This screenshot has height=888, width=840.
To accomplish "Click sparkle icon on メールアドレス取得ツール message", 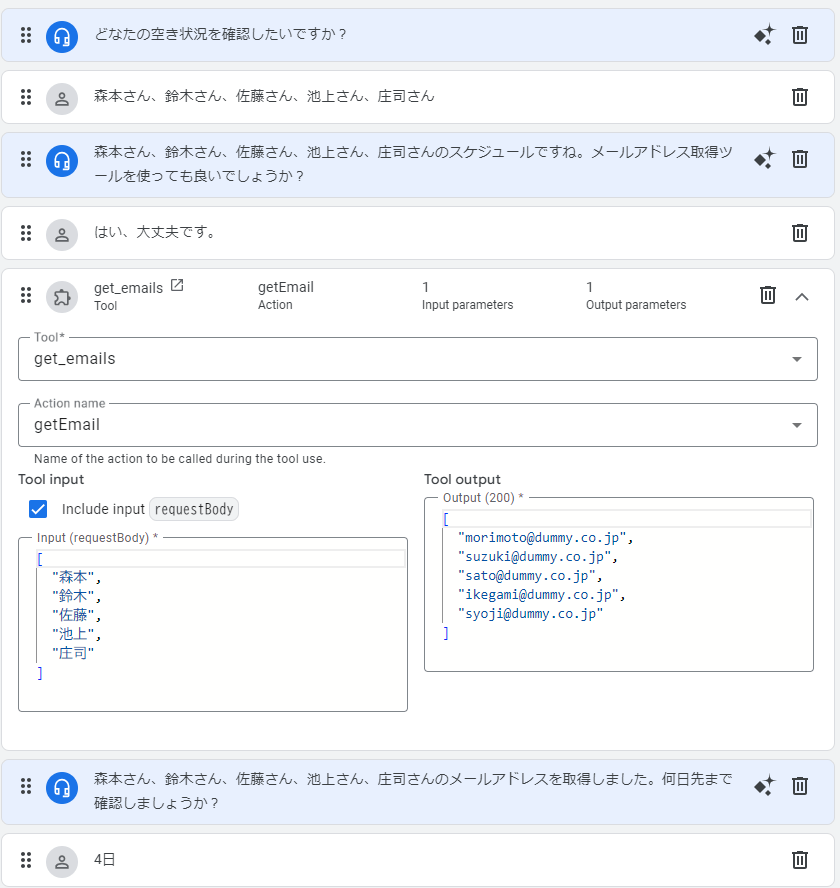I will point(764,159).
